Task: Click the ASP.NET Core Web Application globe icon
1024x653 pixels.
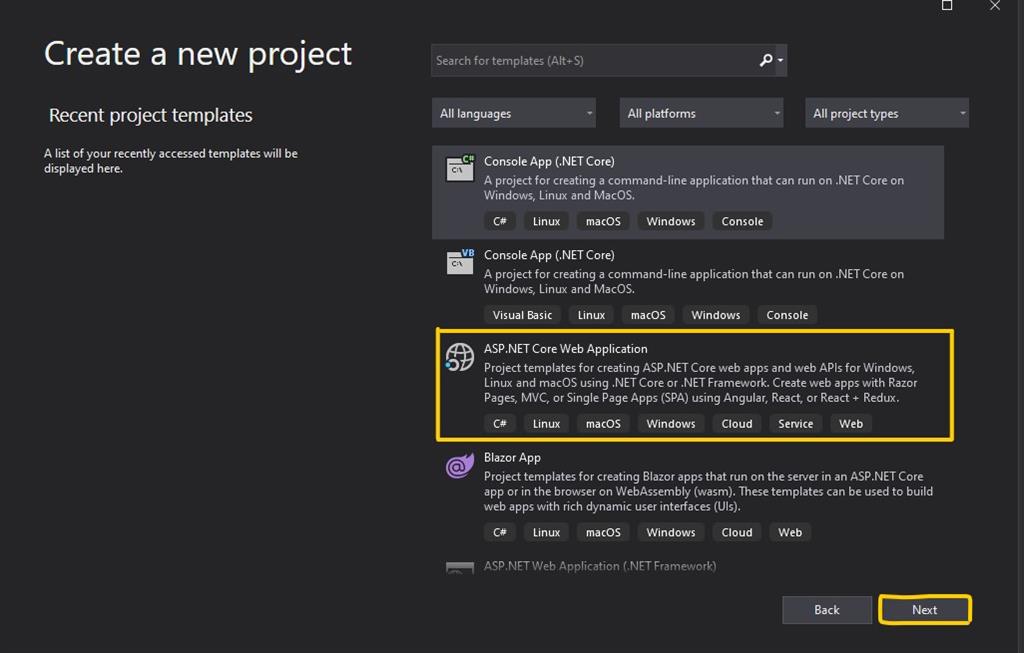Action: 459,358
